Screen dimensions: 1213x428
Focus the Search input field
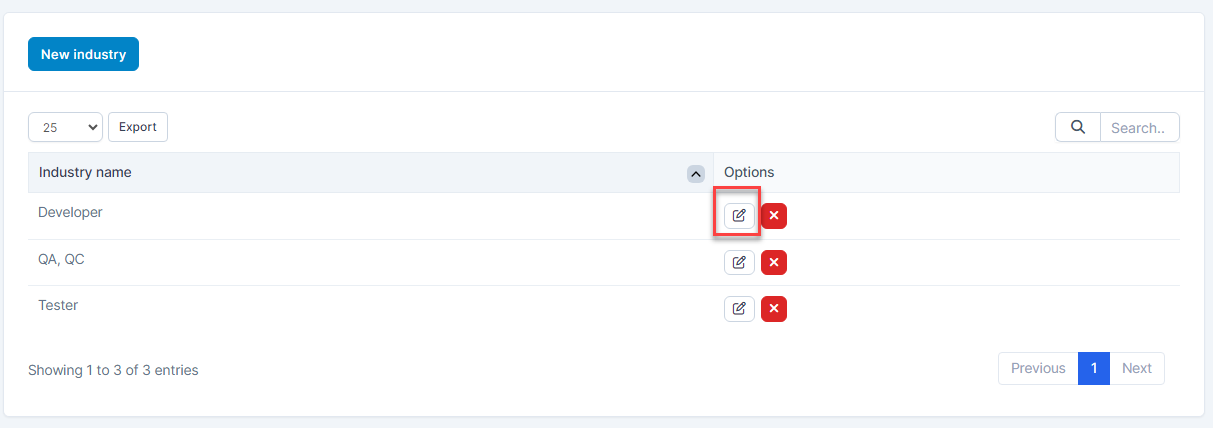tap(1139, 127)
